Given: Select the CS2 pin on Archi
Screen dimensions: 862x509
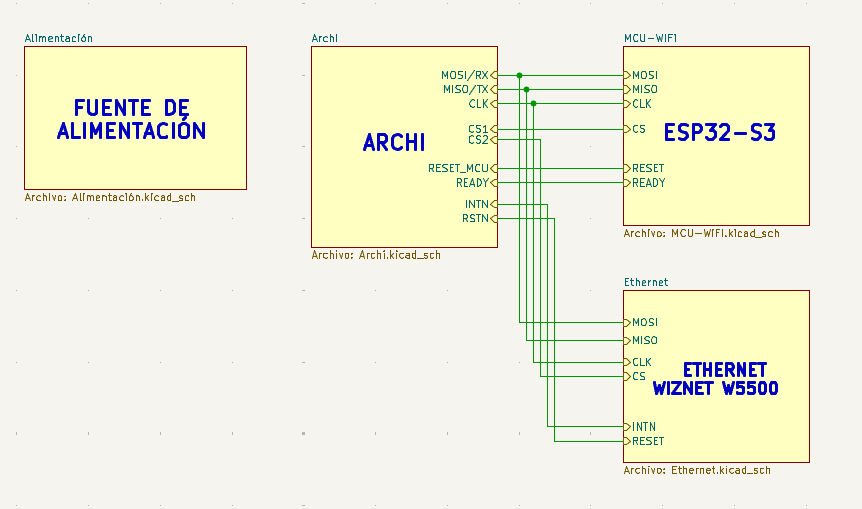Looking at the screenshot, I should point(483,140).
